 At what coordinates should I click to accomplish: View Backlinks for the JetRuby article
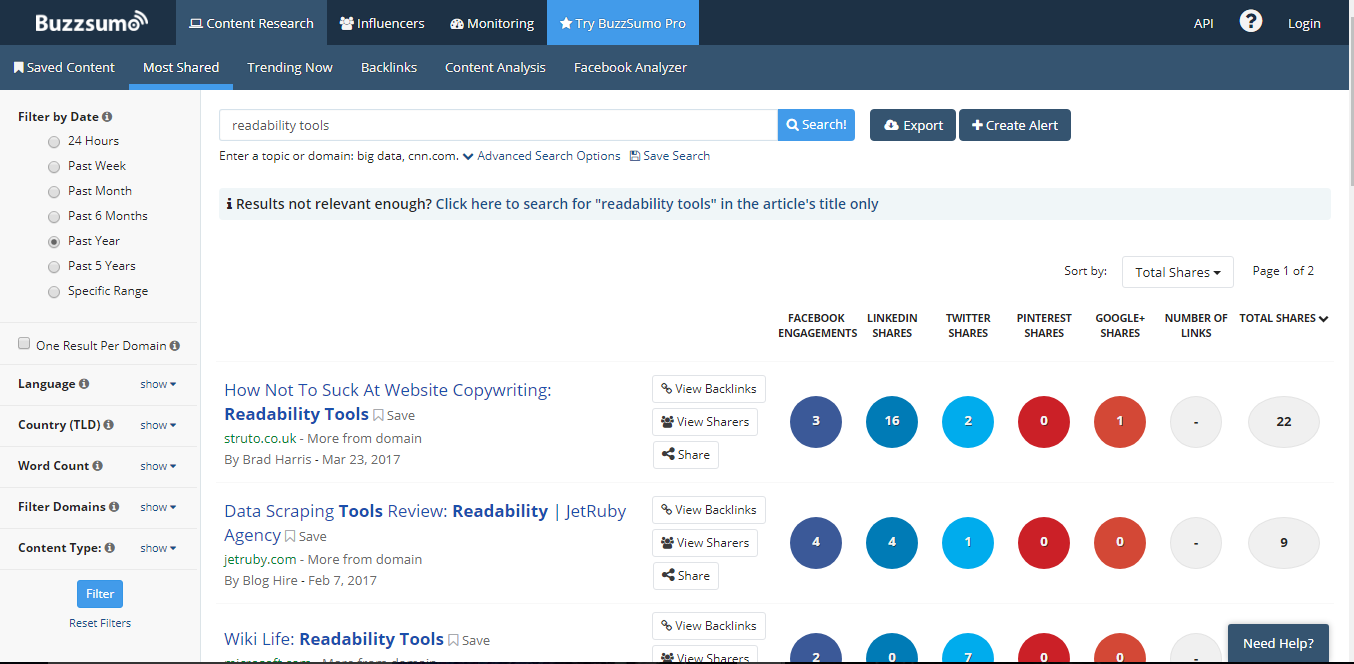click(x=709, y=510)
